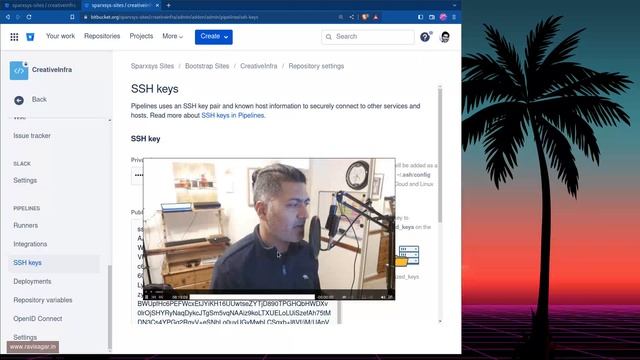The width and height of the screenshot is (640, 360).
Task: Switch to the first sparxsys-sites browser tab
Action: click(41, 5)
